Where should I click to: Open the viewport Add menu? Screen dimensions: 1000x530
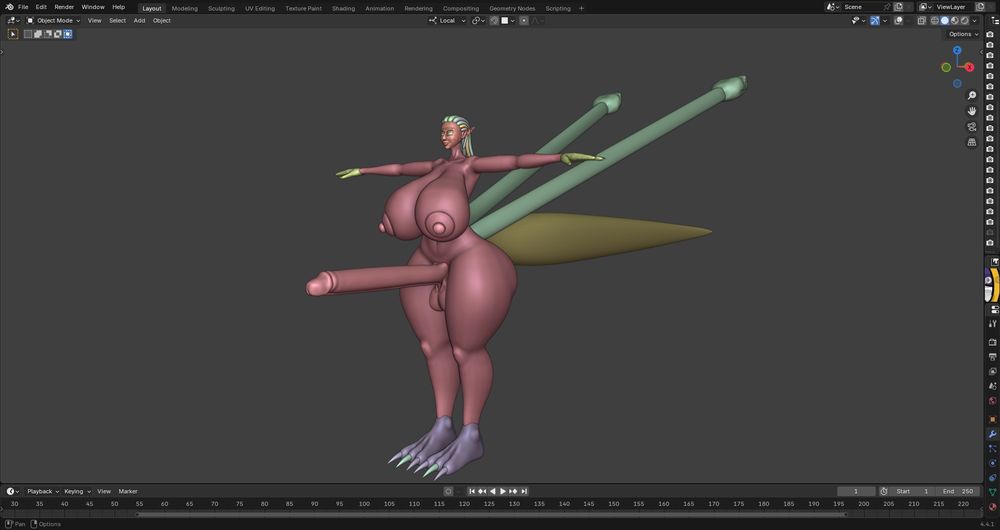click(139, 20)
